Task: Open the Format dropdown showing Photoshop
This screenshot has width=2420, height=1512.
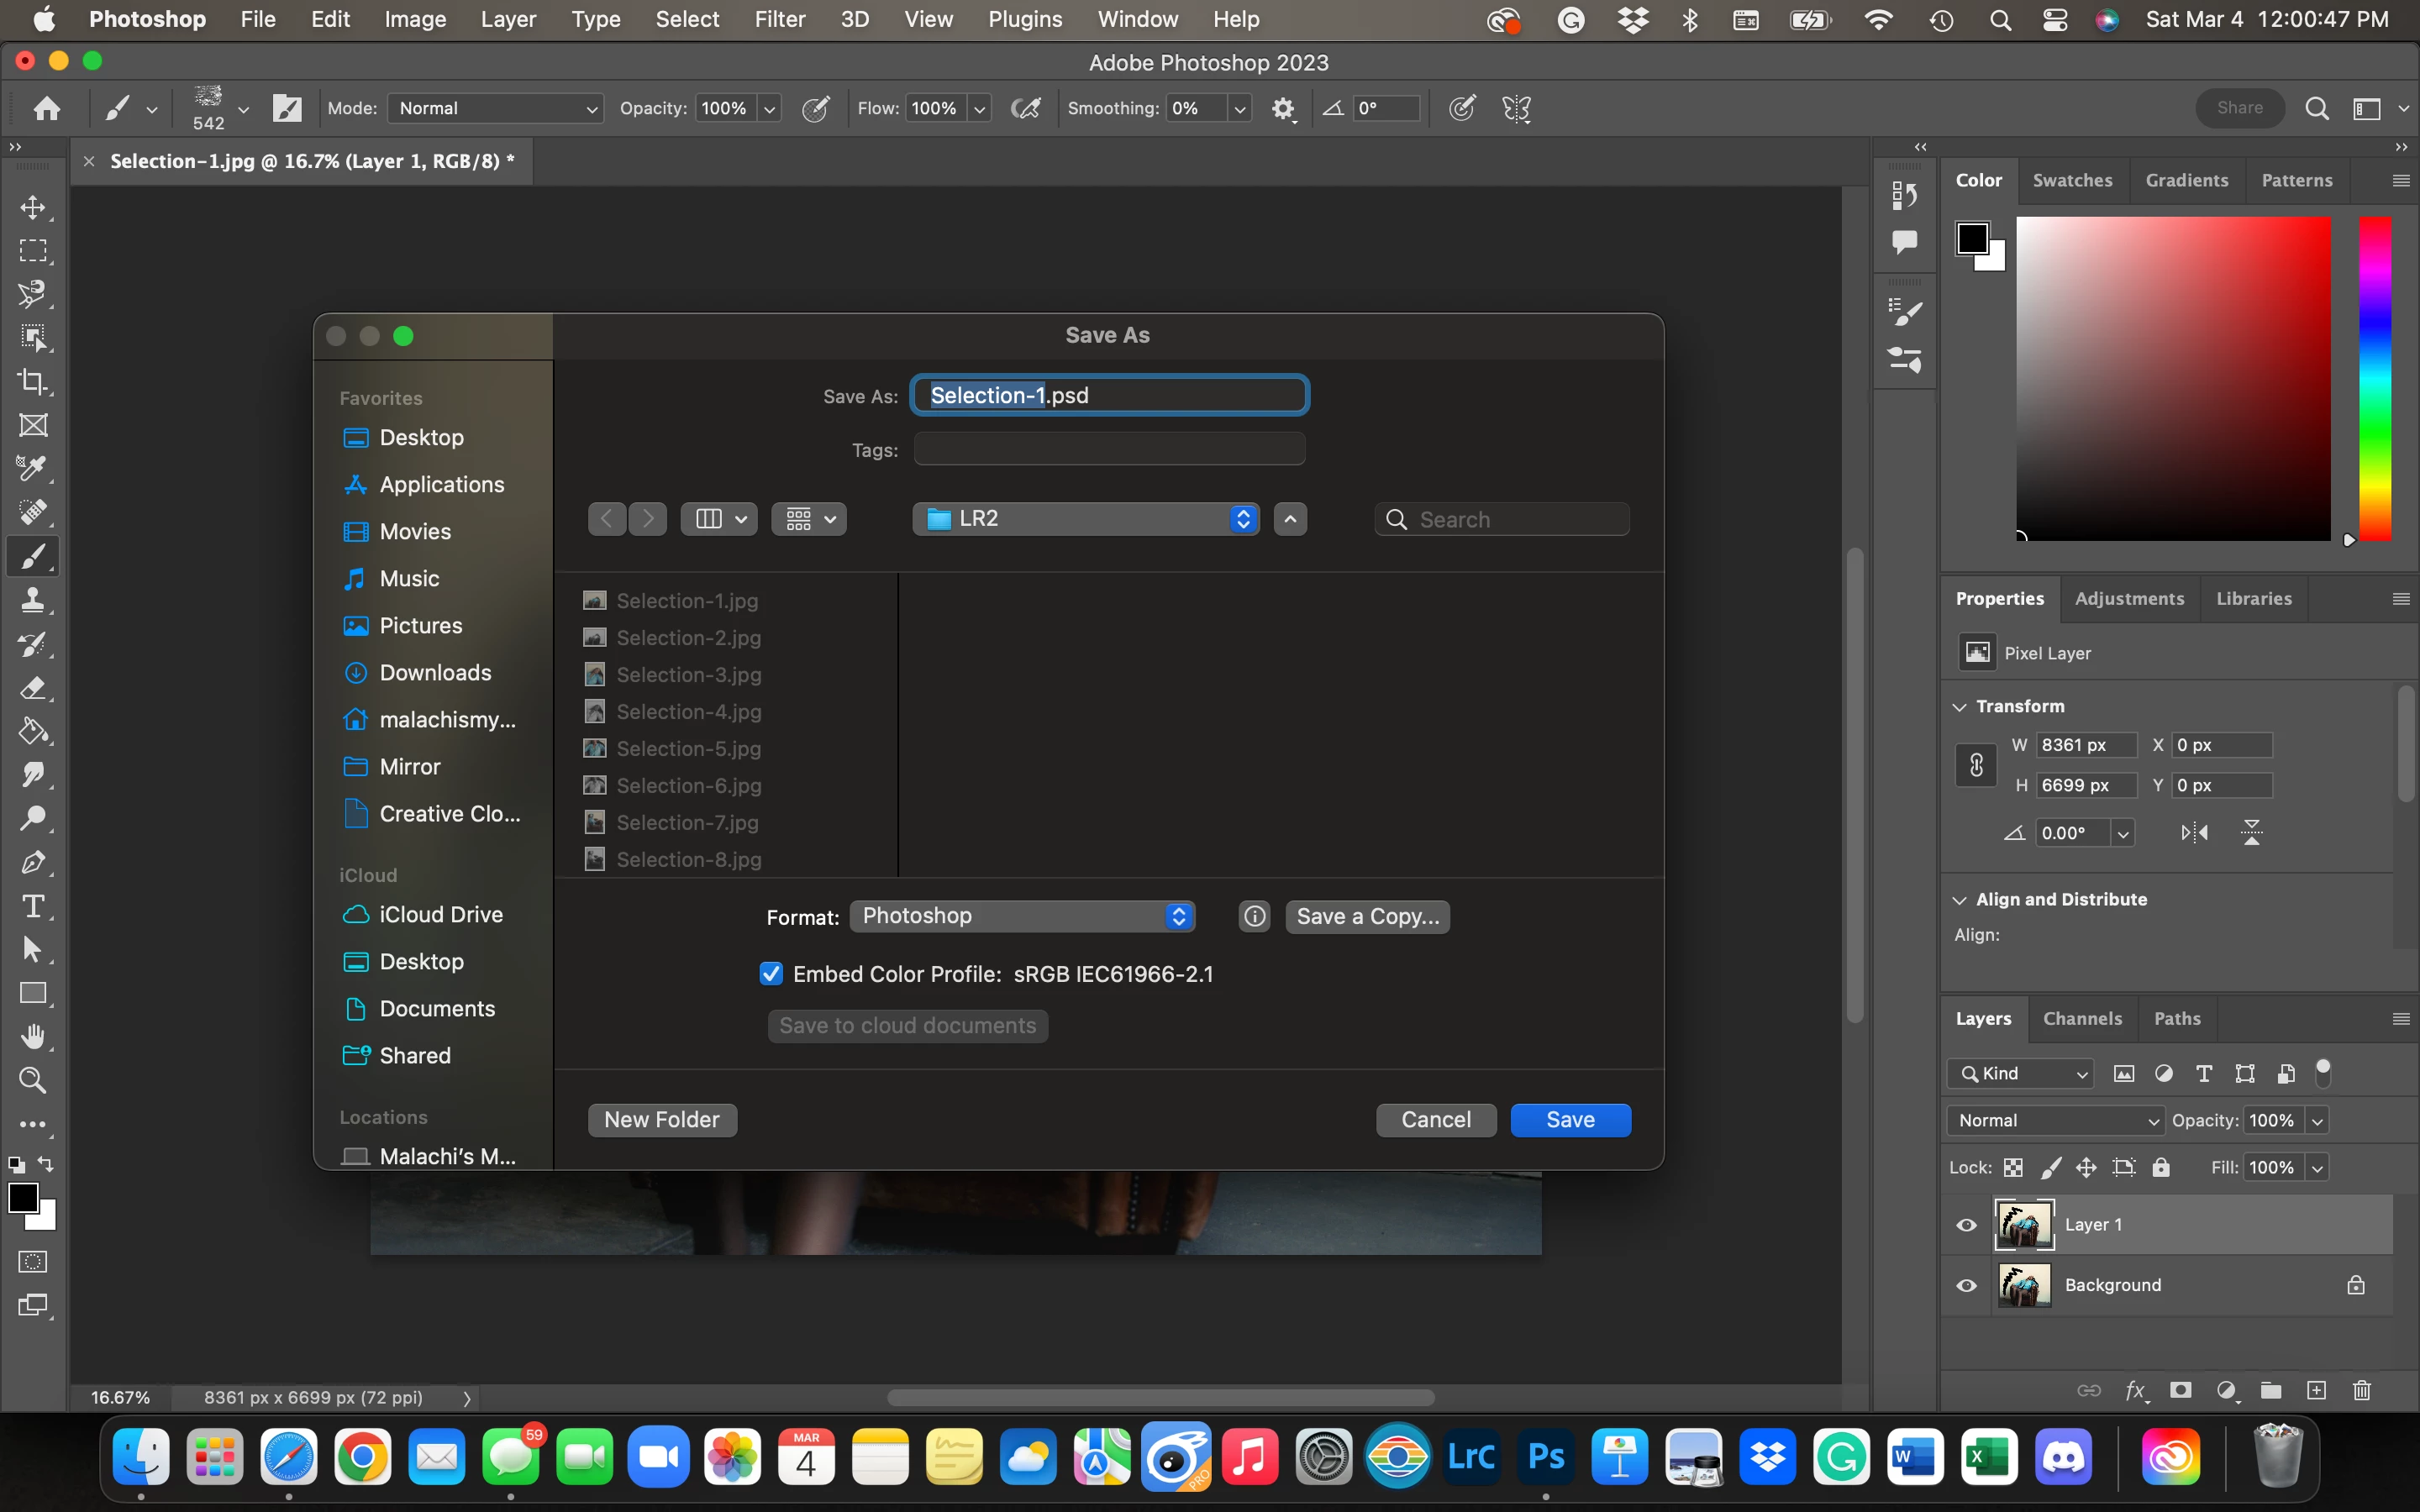Action: [1022, 916]
